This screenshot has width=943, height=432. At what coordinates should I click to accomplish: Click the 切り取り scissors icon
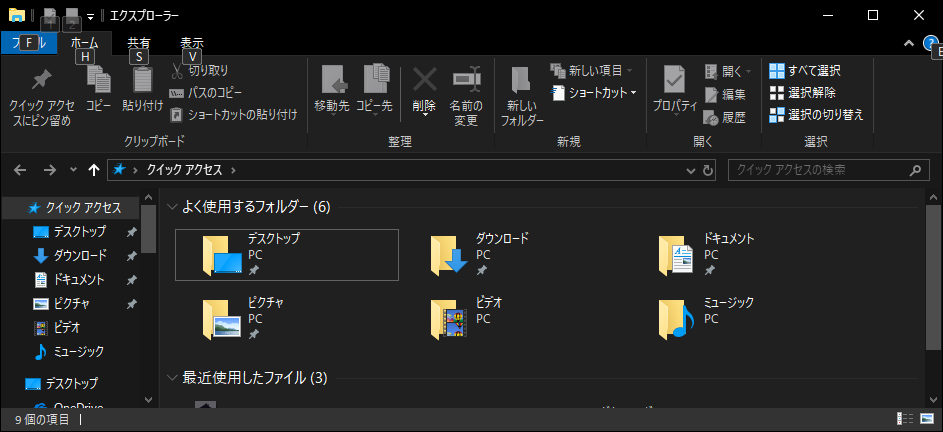tap(177, 71)
